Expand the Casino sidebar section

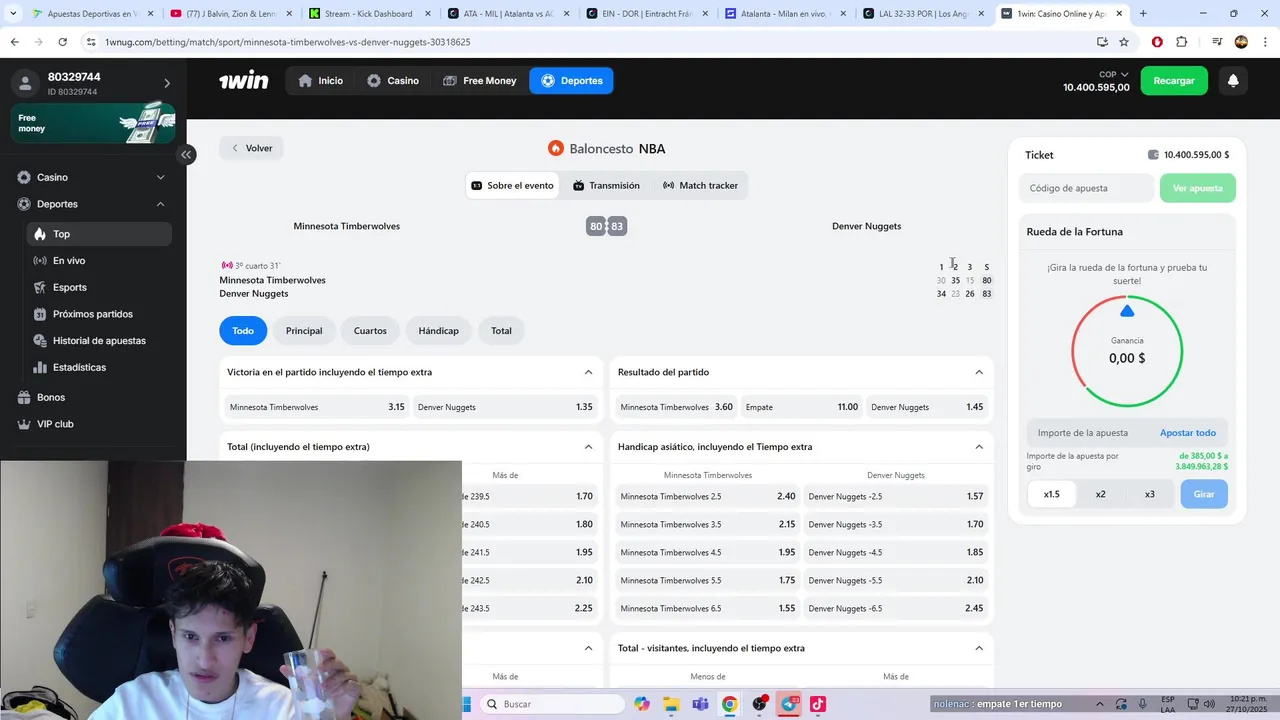tap(160, 177)
